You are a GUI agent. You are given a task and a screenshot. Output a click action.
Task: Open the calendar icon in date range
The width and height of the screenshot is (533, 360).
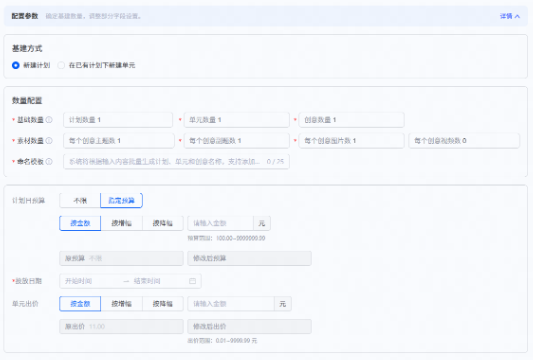[192, 281]
